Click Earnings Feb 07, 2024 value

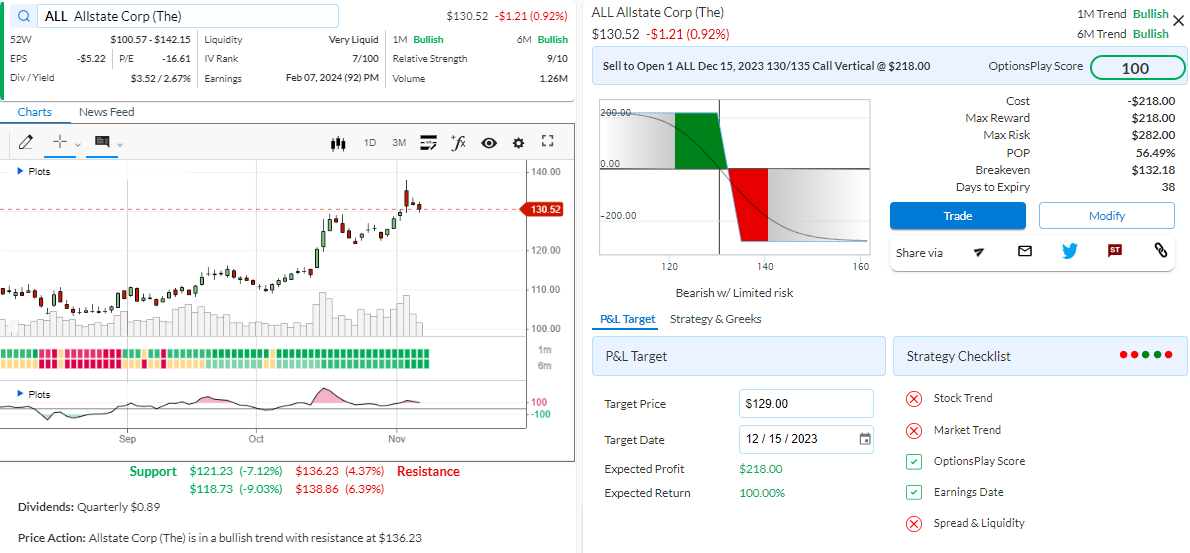point(332,77)
